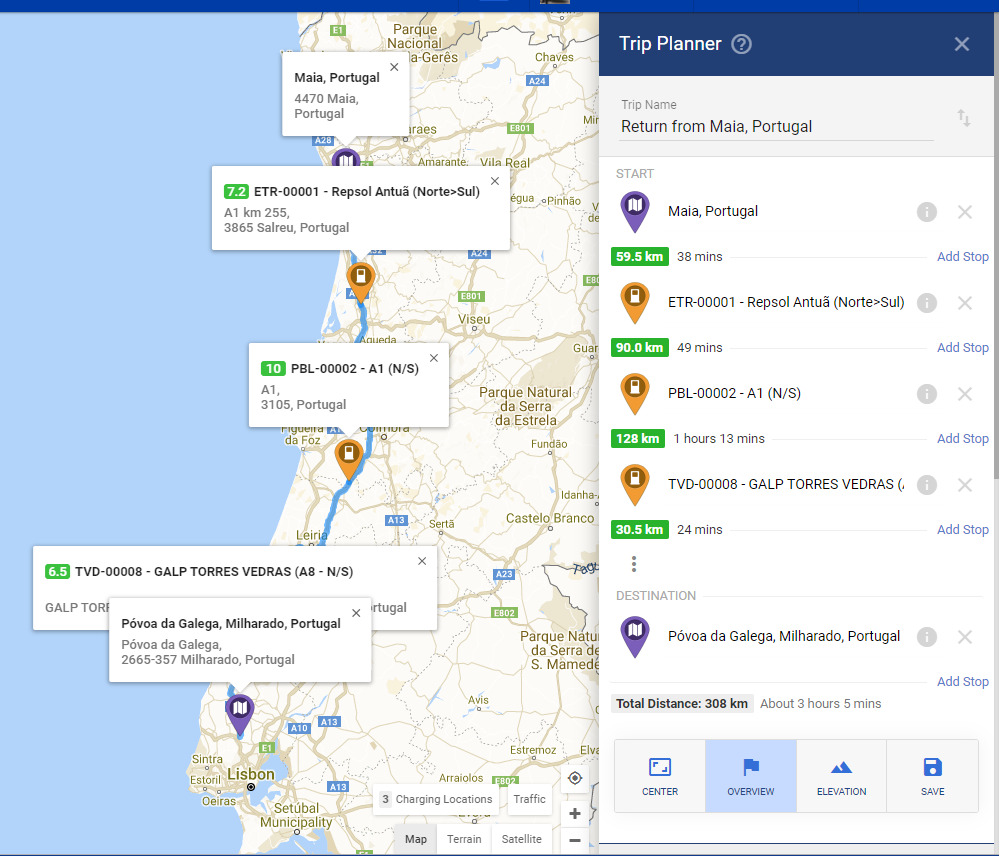The image size is (1002, 856).
Task: Click the Trip Planner help question-mark icon
Action: tap(741, 44)
